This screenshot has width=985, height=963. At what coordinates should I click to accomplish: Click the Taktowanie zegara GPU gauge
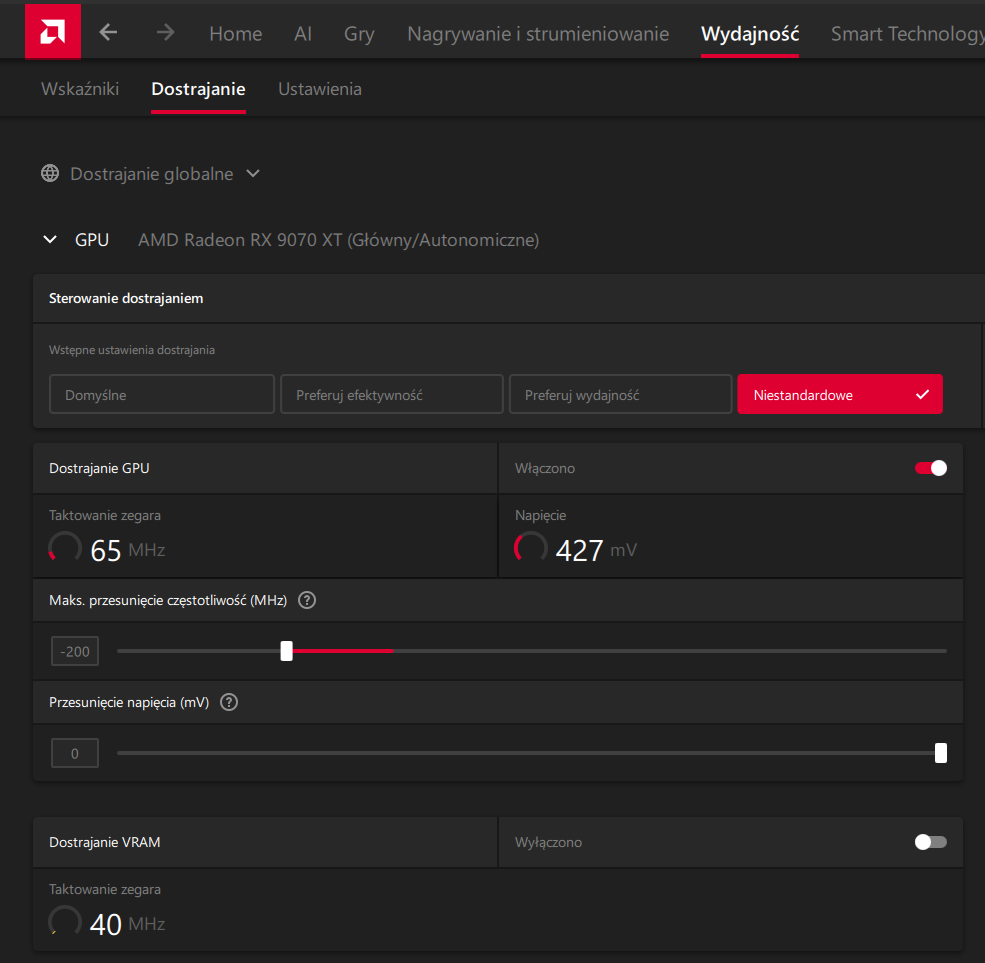click(x=65, y=547)
